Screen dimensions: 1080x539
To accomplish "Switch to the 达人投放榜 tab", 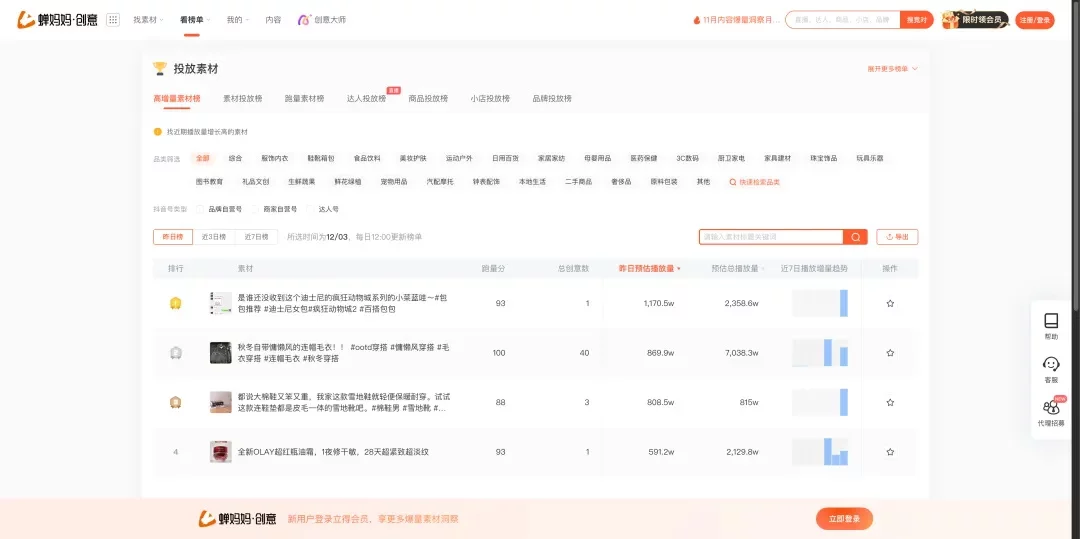I will [x=366, y=98].
